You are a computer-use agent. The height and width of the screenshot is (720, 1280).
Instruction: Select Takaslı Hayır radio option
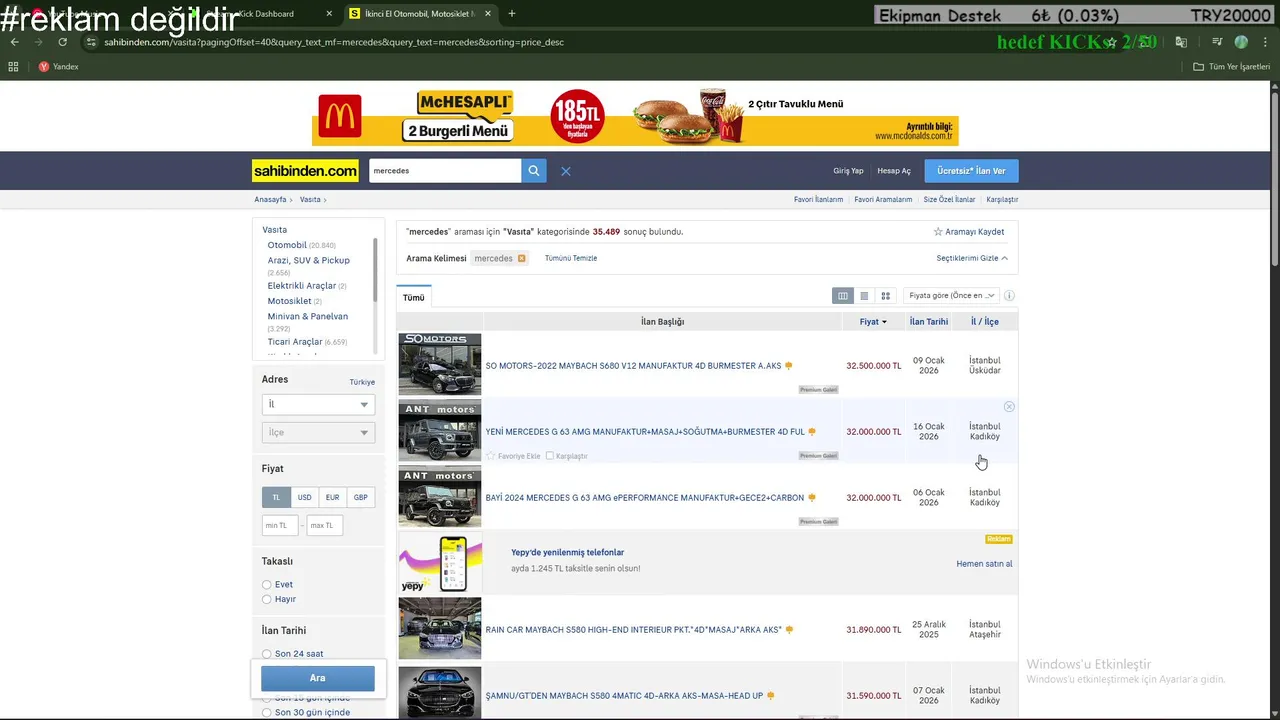click(267, 599)
